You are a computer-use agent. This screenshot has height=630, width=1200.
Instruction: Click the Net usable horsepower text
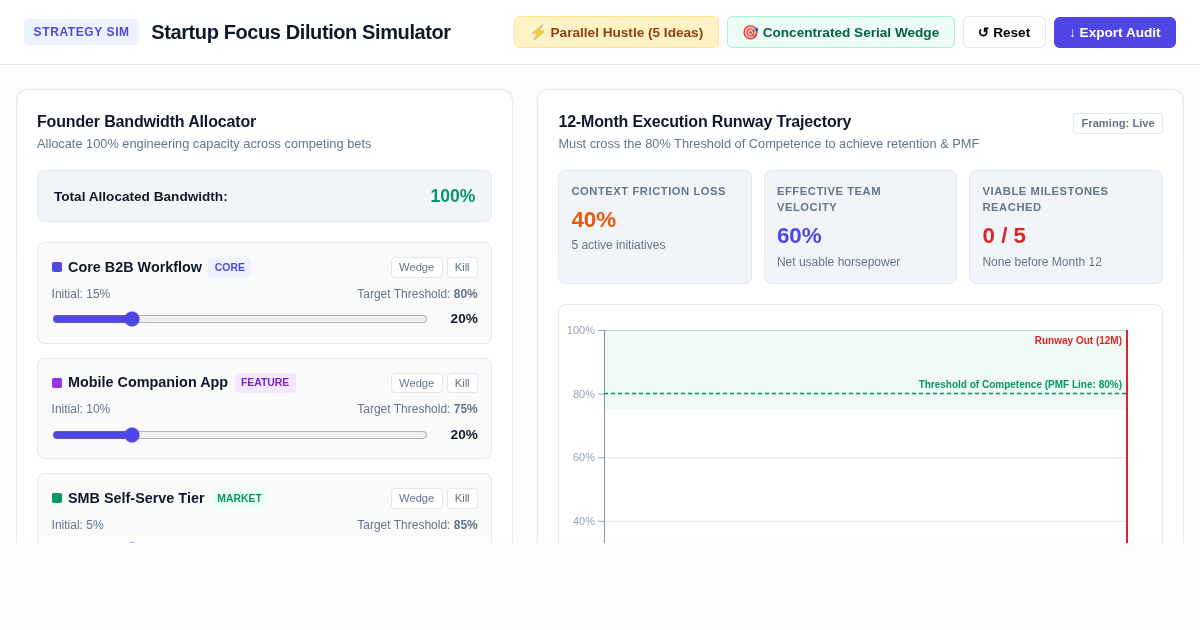point(838,262)
